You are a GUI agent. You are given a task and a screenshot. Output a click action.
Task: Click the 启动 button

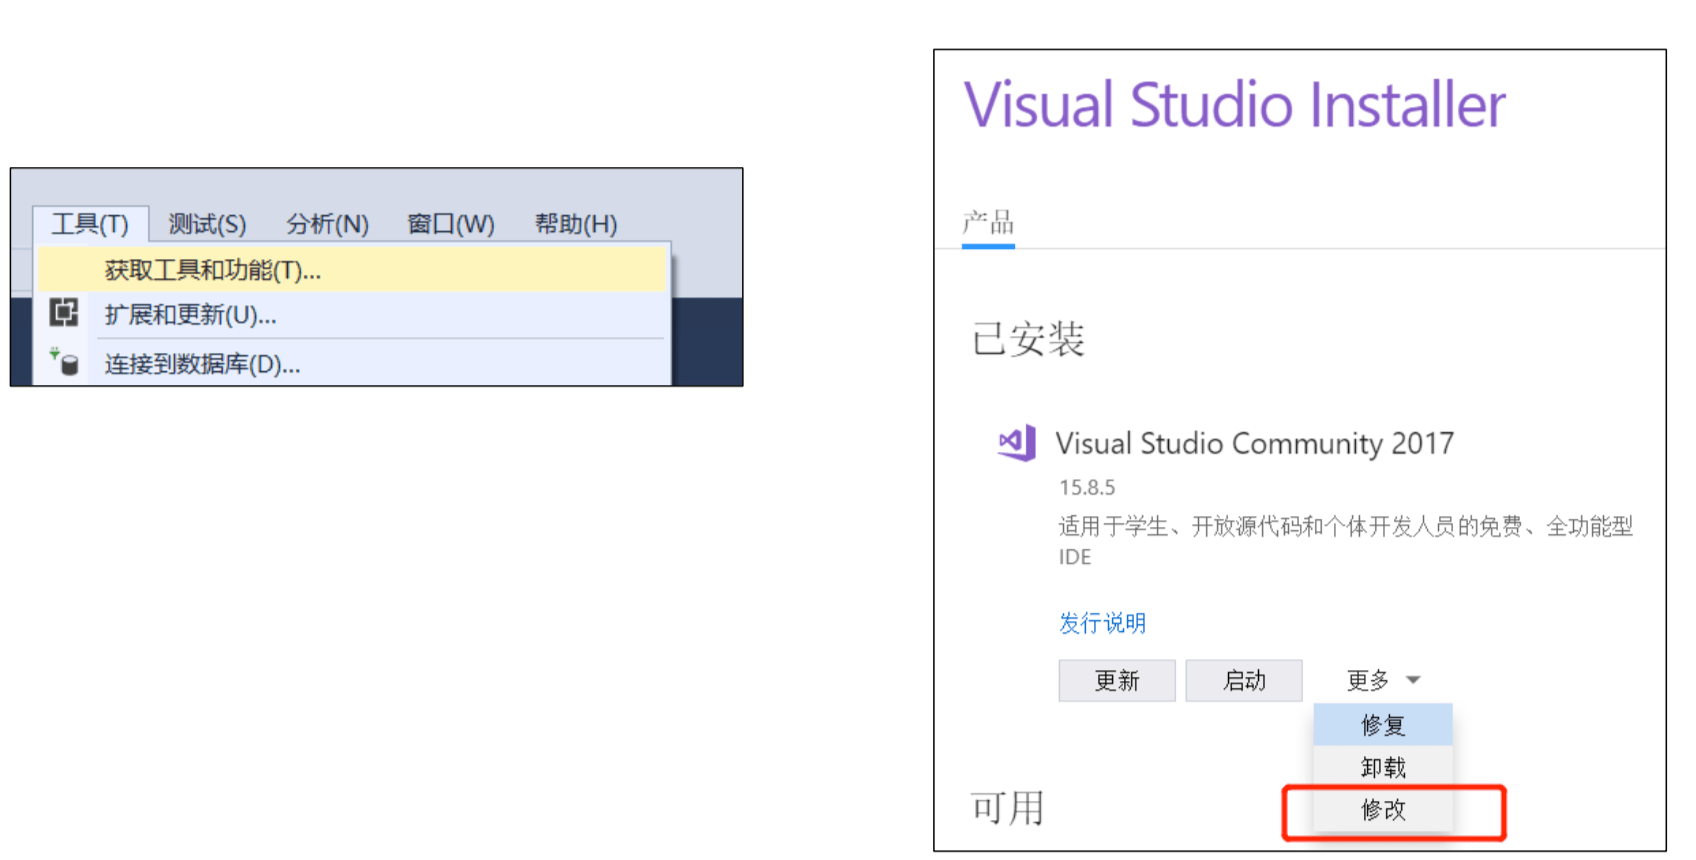[x=1244, y=681]
